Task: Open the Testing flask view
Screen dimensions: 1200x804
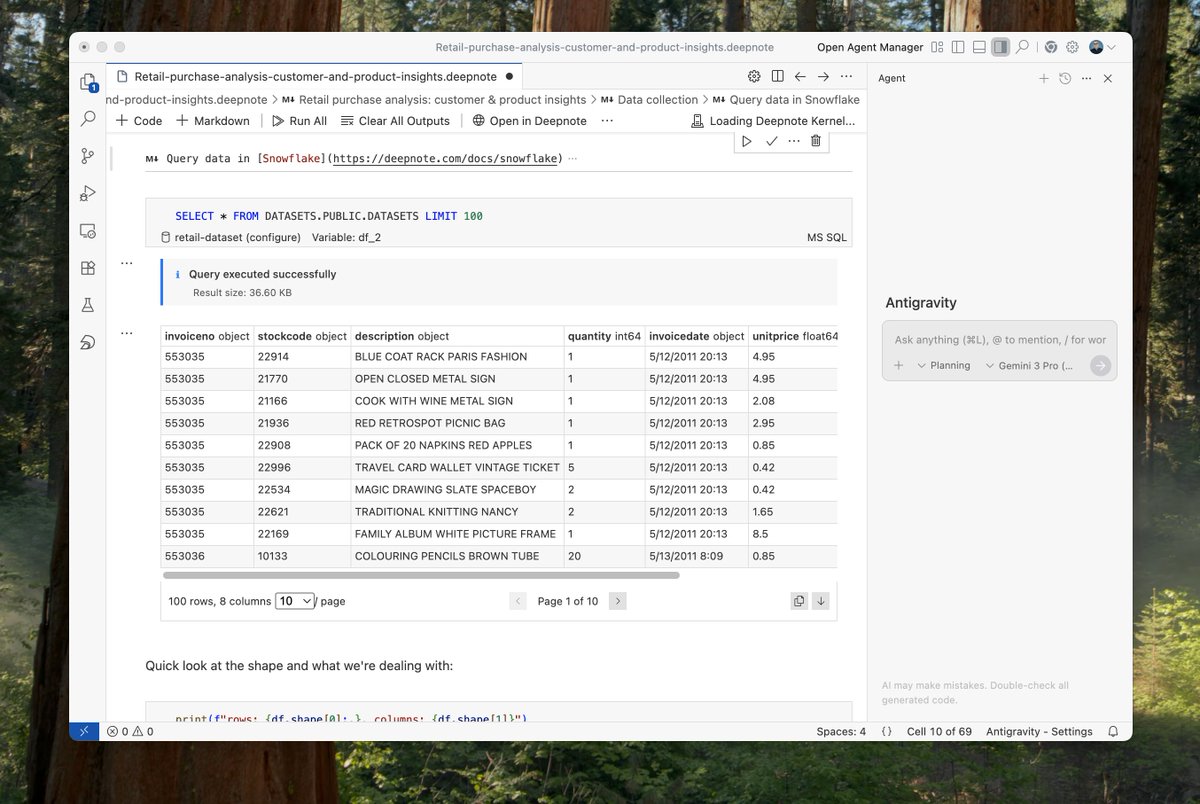Action: click(88, 305)
